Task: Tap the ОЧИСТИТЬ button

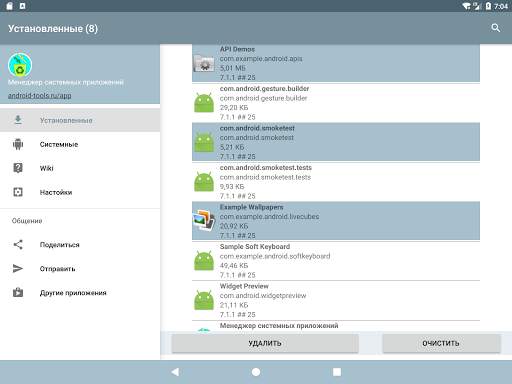Action: click(441, 343)
